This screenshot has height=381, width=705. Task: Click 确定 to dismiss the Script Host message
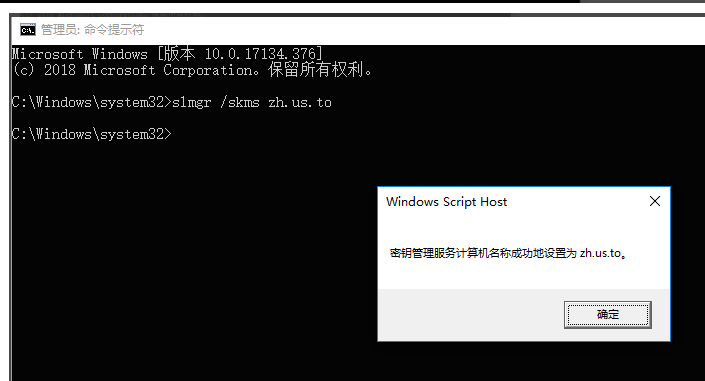[607, 314]
